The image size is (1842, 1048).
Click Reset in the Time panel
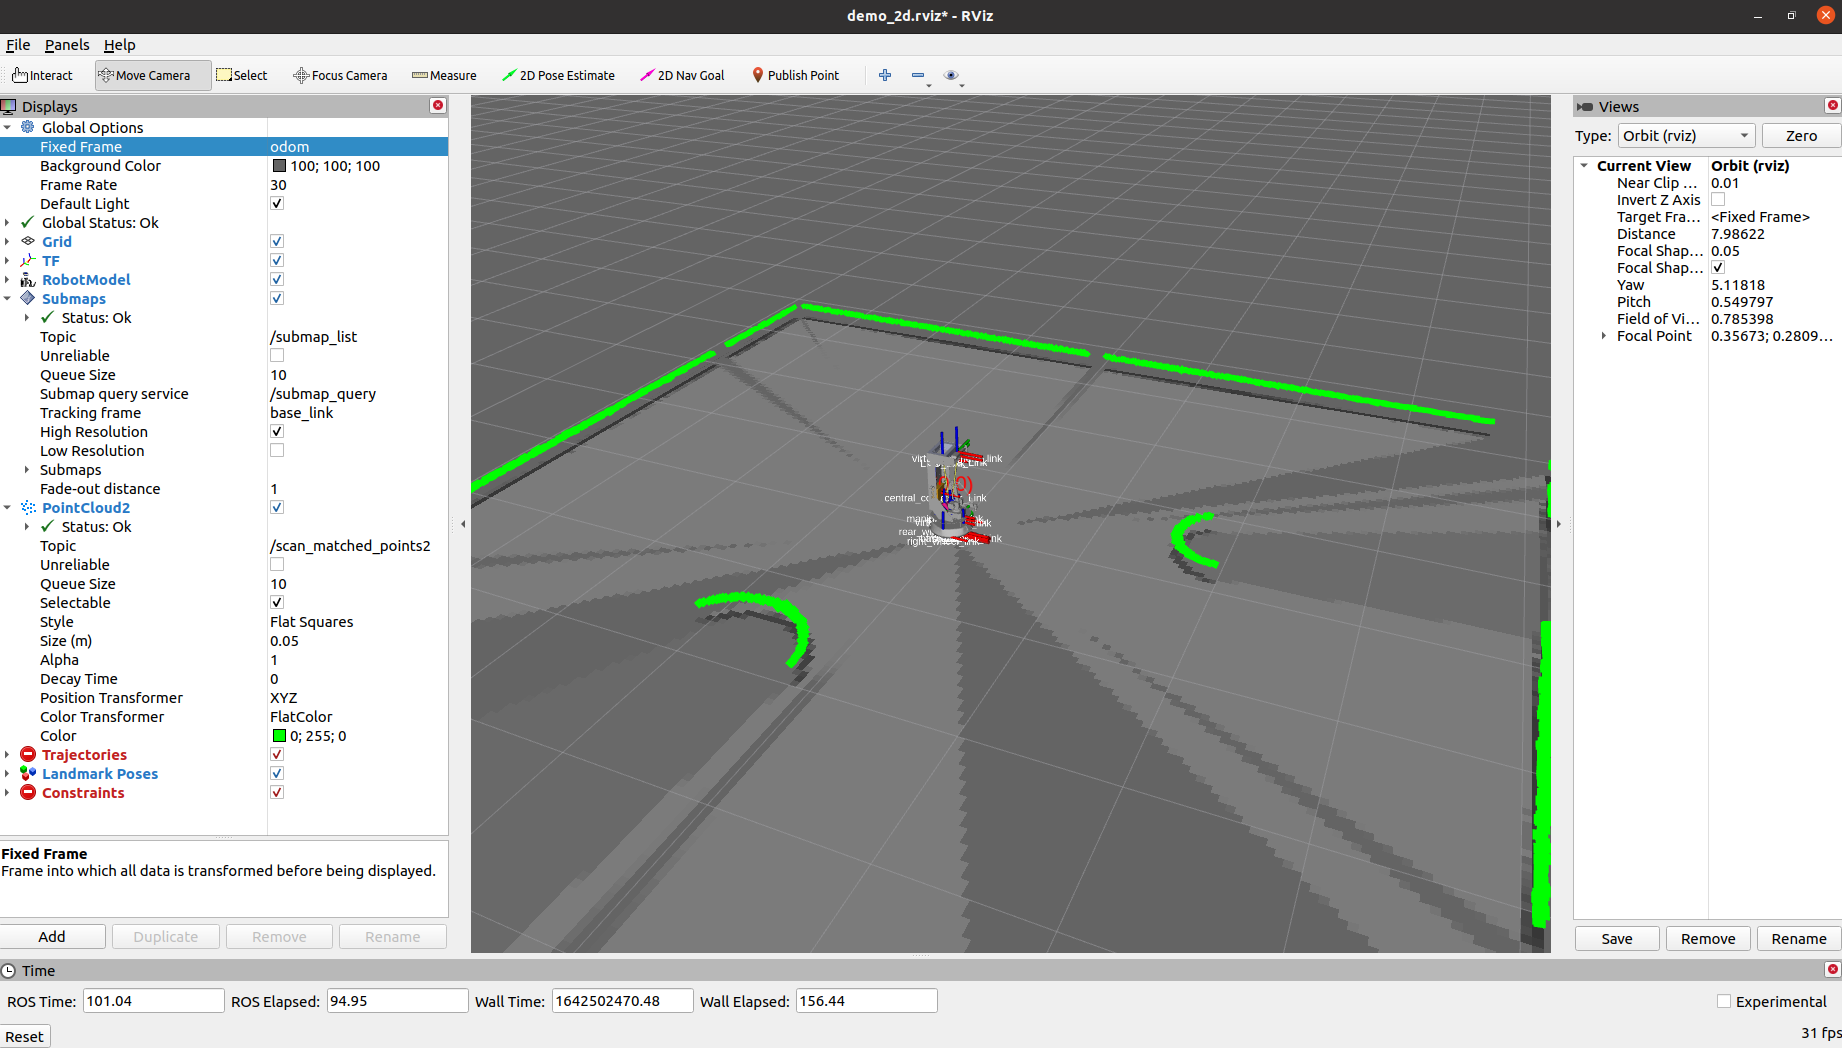coord(24,1036)
